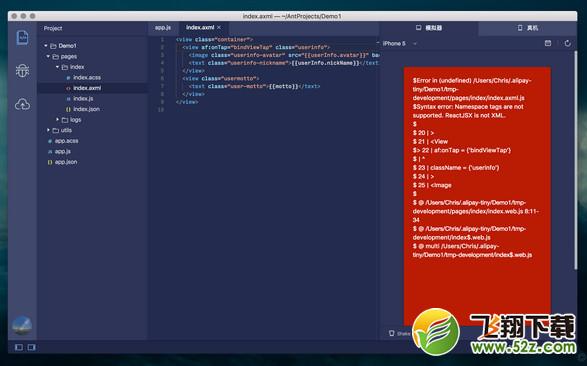
Task: Click error line 23 className userinfo
Action: click(456, 168)
